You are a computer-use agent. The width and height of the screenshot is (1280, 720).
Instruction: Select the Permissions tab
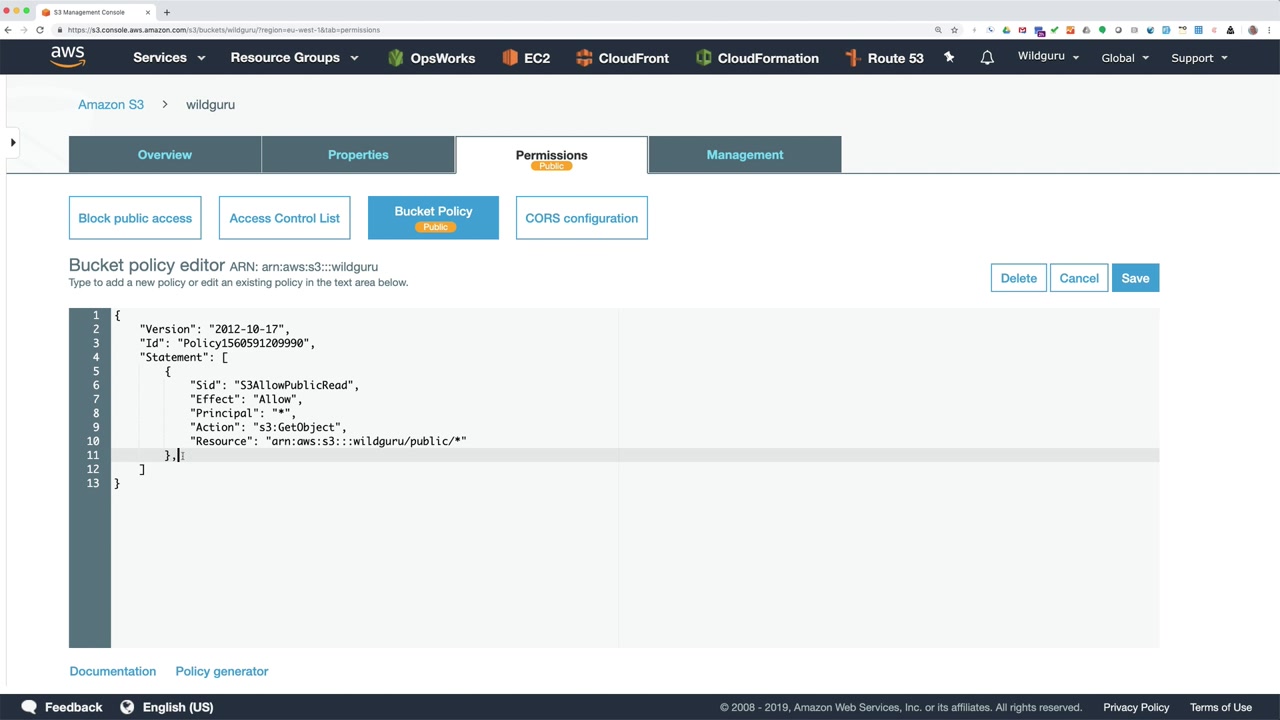click(551, 155)
